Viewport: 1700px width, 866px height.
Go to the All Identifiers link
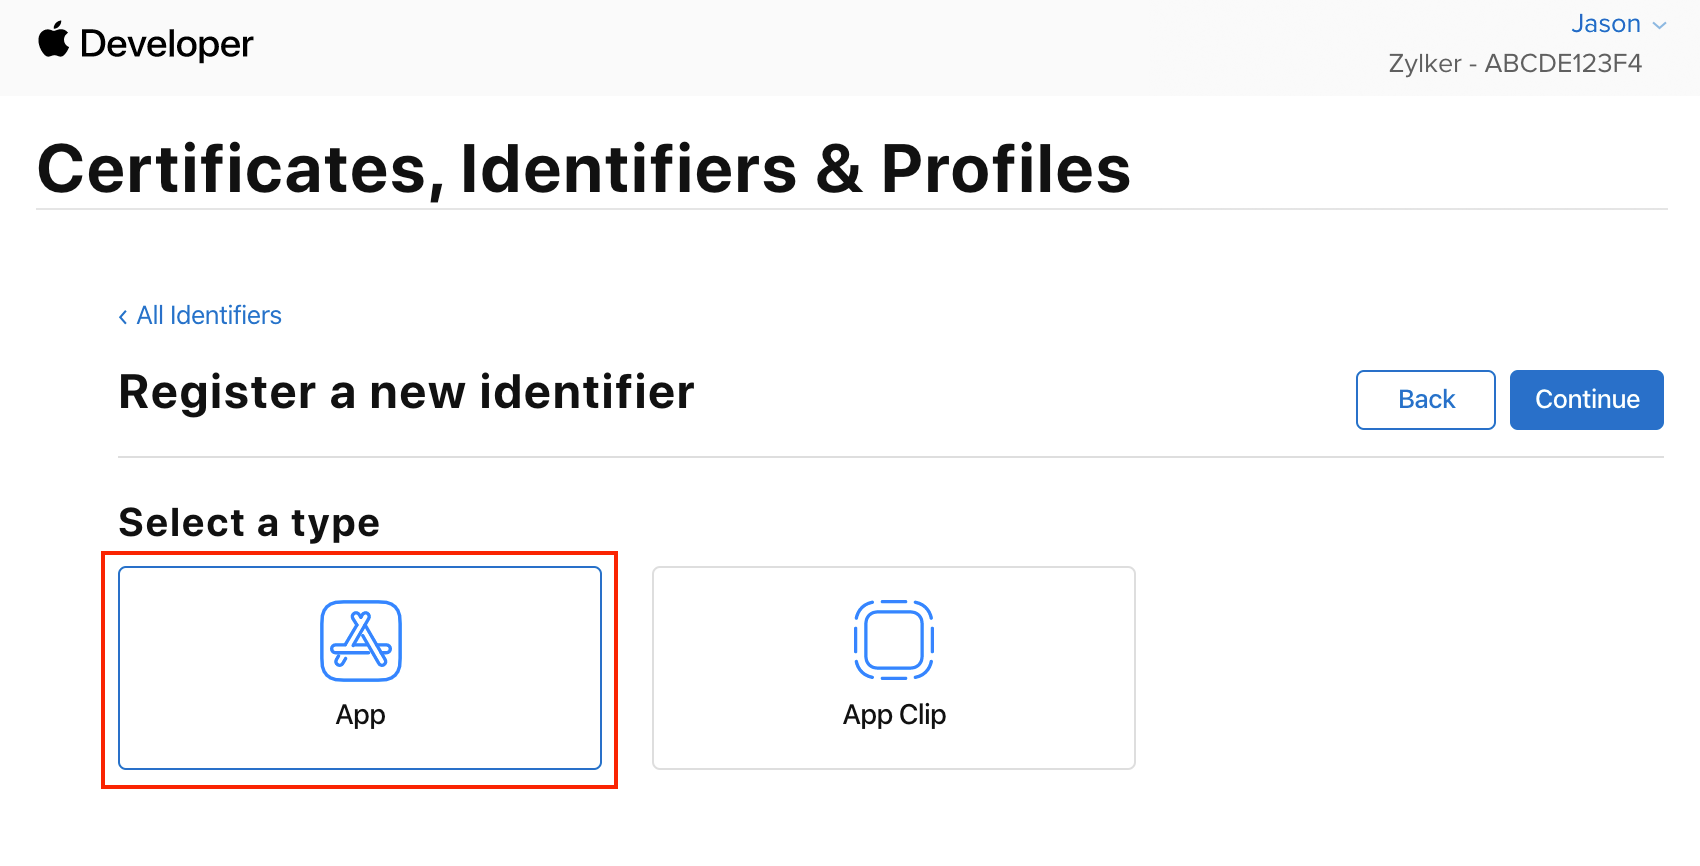coord(209,316)
